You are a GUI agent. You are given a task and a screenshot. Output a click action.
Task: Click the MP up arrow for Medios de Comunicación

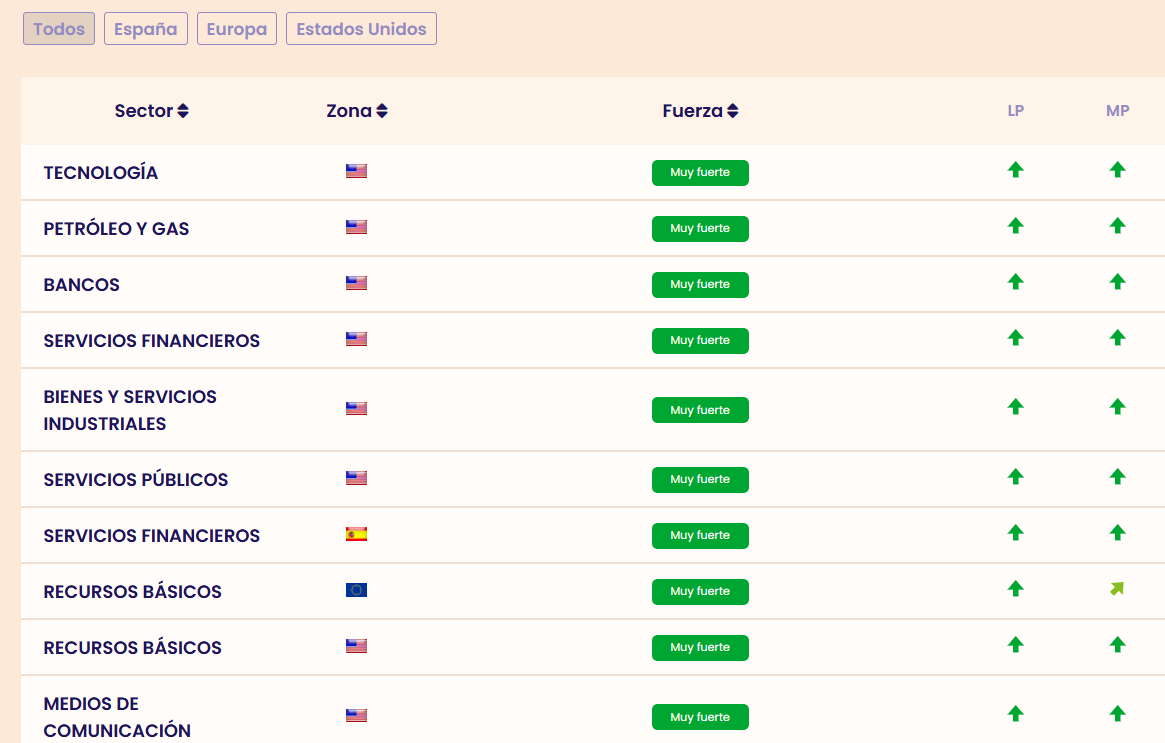pos(1117,714)
